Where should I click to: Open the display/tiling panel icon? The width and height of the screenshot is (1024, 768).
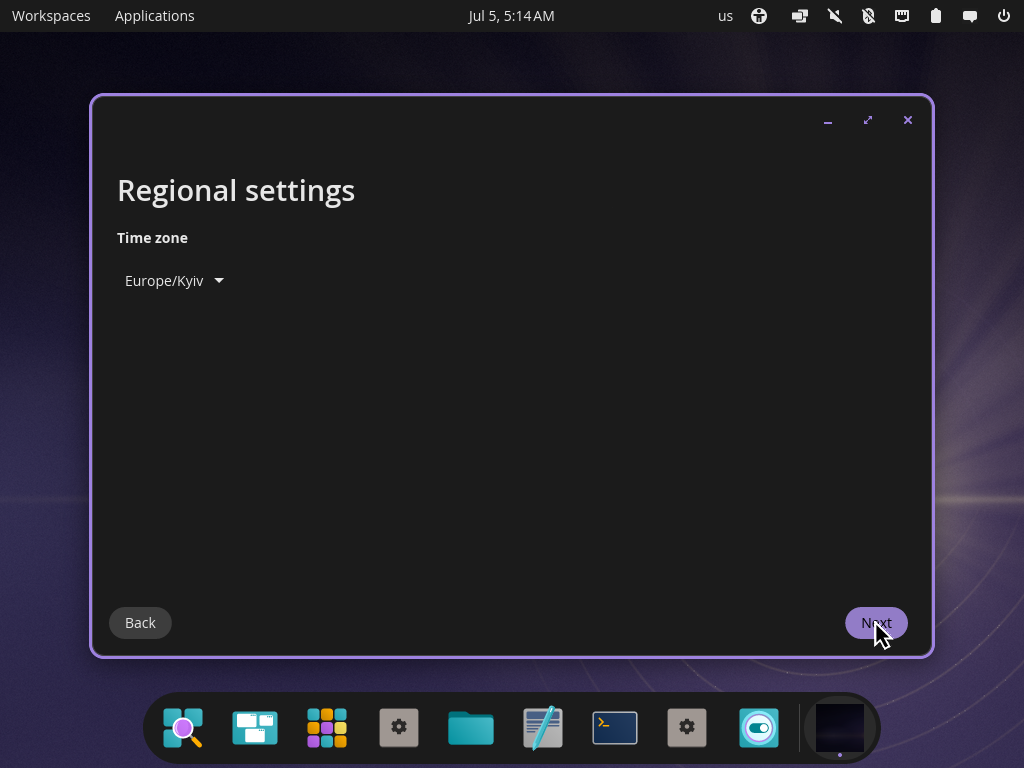799,16
